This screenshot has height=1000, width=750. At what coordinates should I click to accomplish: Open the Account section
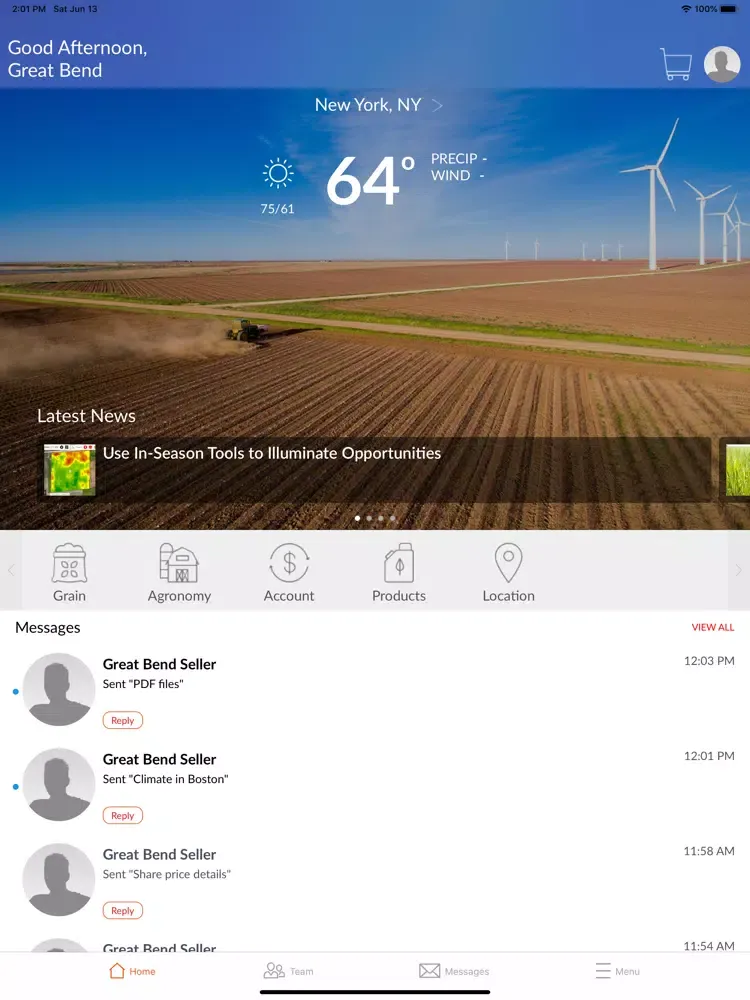[x=289, y=572]
